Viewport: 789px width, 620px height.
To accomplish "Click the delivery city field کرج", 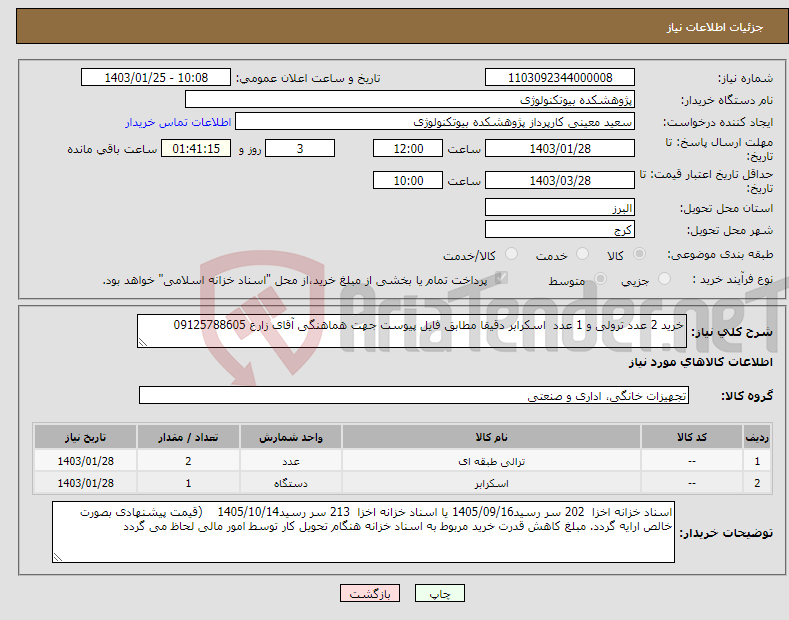I will (x=560, y=229).
